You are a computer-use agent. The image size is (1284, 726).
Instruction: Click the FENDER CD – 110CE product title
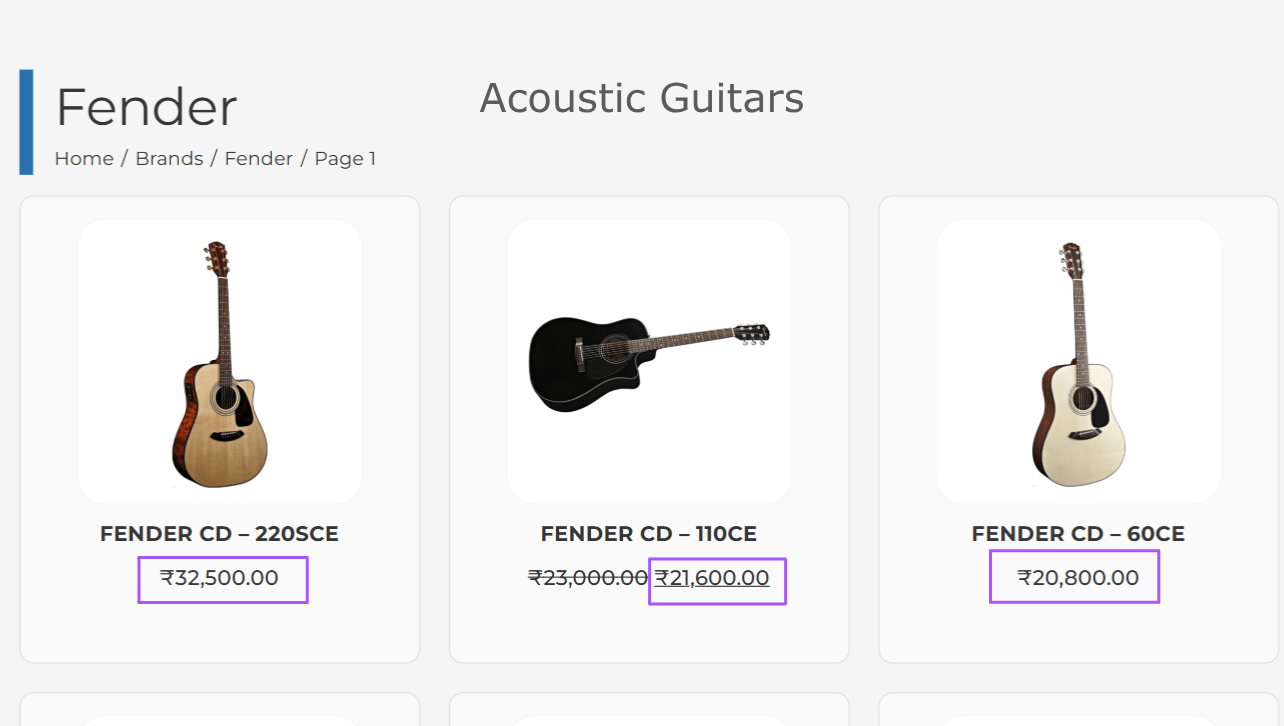click(649, 534)
